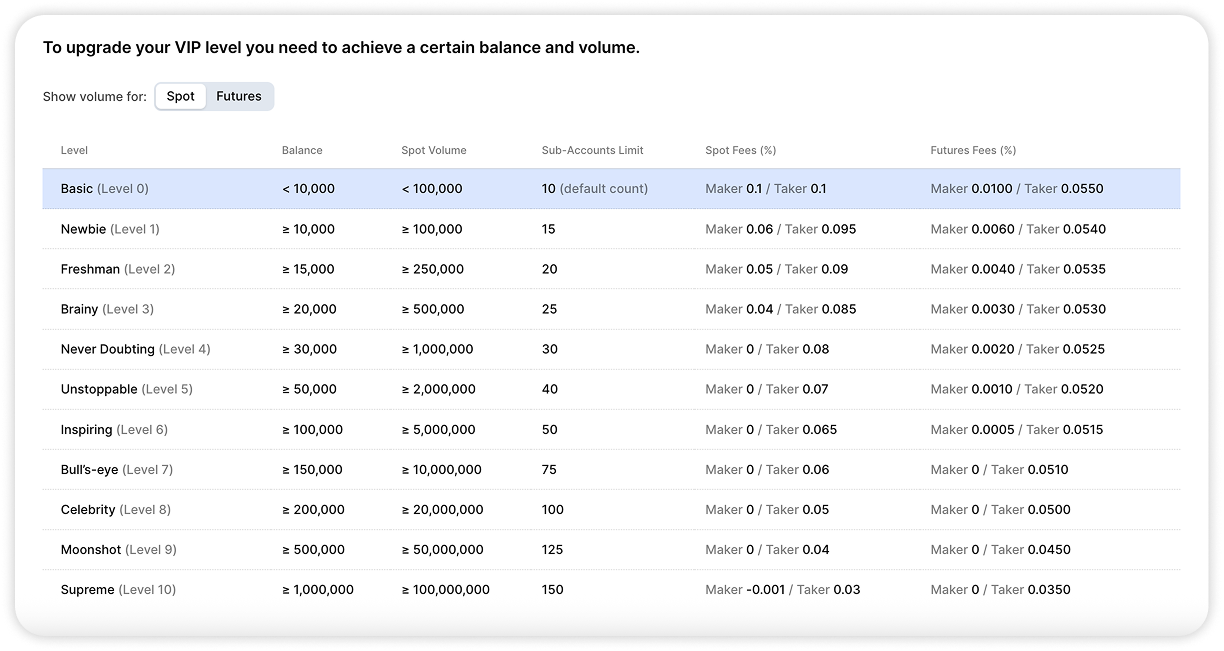1224x651 pixels.
Task: Click 'Maker 0.0040 / Taker 0.0535' futures fees
Action: coord(1018,269)
